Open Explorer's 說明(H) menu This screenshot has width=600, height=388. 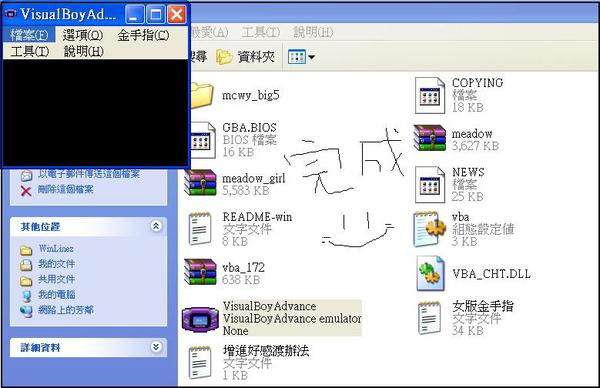tap(313, 32)
